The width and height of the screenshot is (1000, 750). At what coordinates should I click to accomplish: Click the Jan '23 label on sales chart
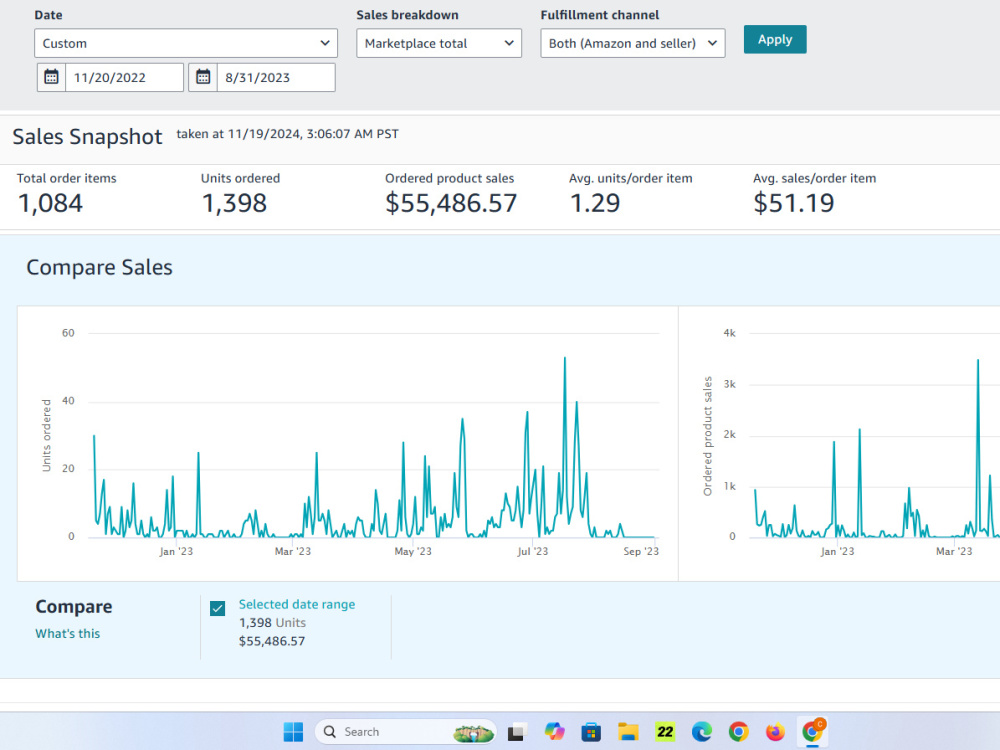(x=837, y=551)
